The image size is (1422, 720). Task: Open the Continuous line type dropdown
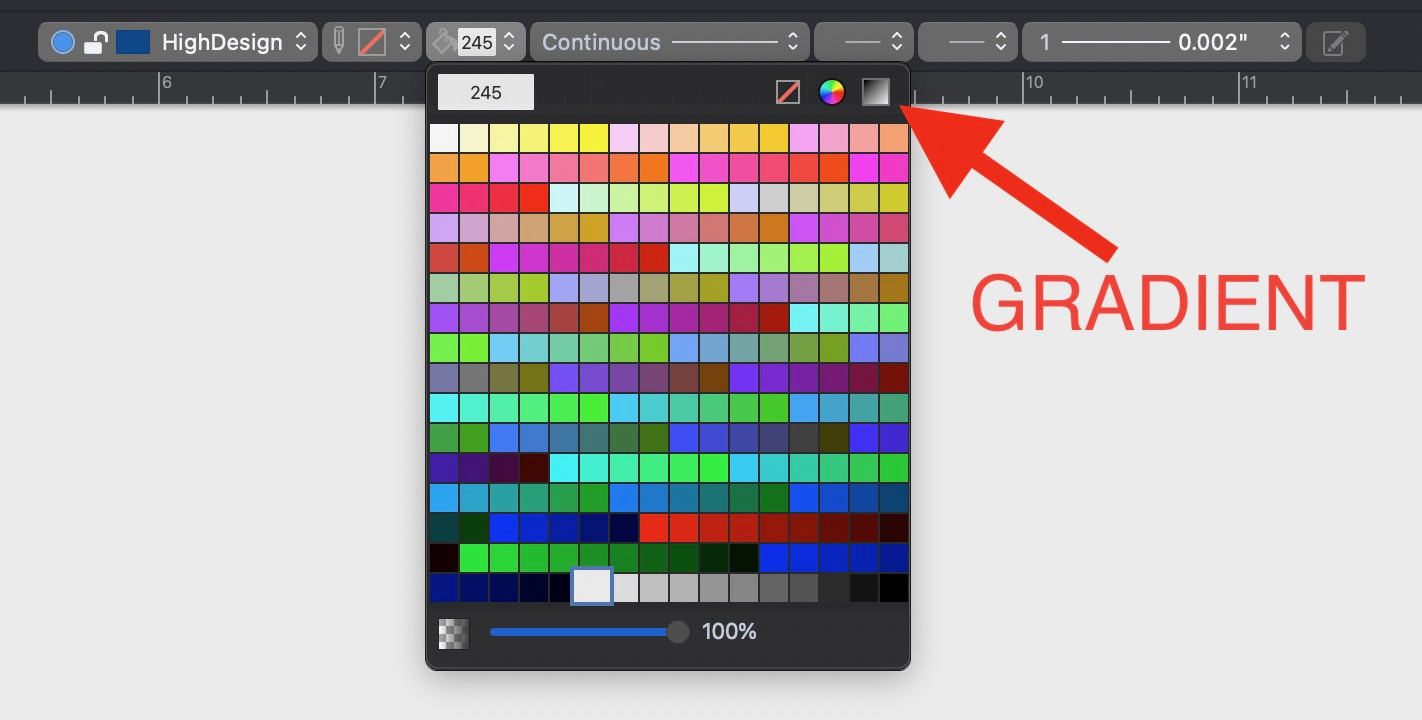point(670,42)
